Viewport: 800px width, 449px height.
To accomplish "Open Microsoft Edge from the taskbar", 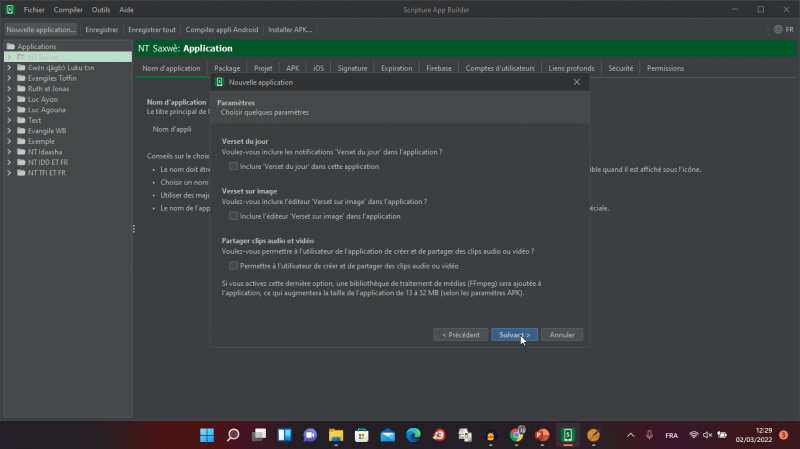I will click(413, 435).
